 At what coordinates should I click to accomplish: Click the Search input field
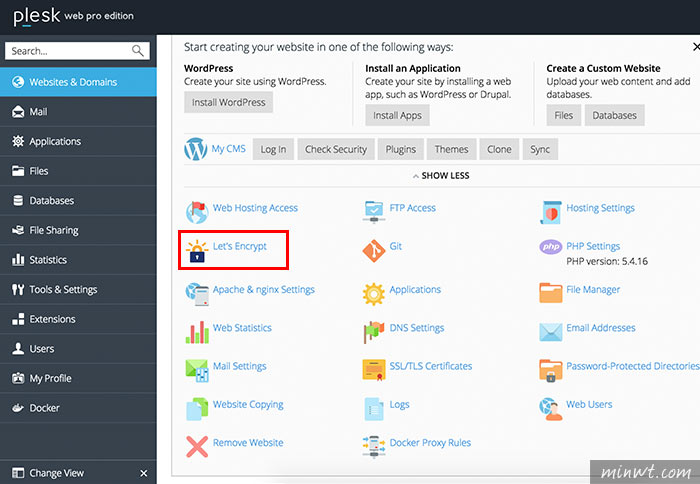tap(77, 51)
